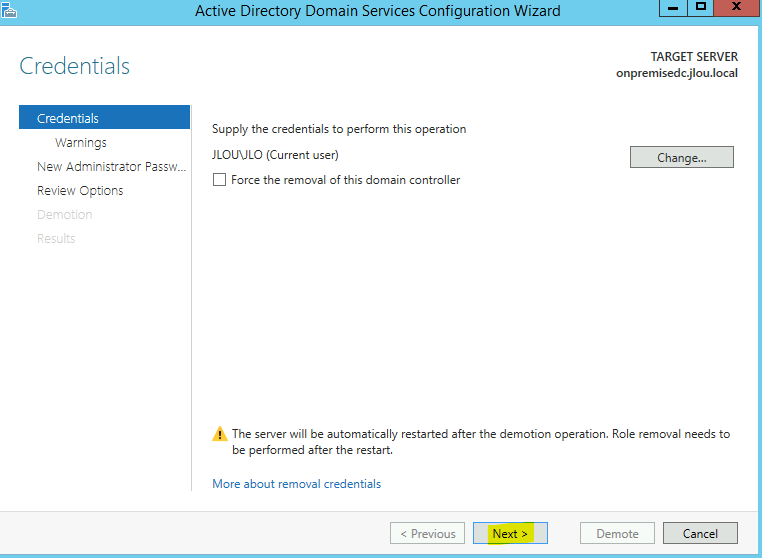Select the Results step

tap(56, 238)
